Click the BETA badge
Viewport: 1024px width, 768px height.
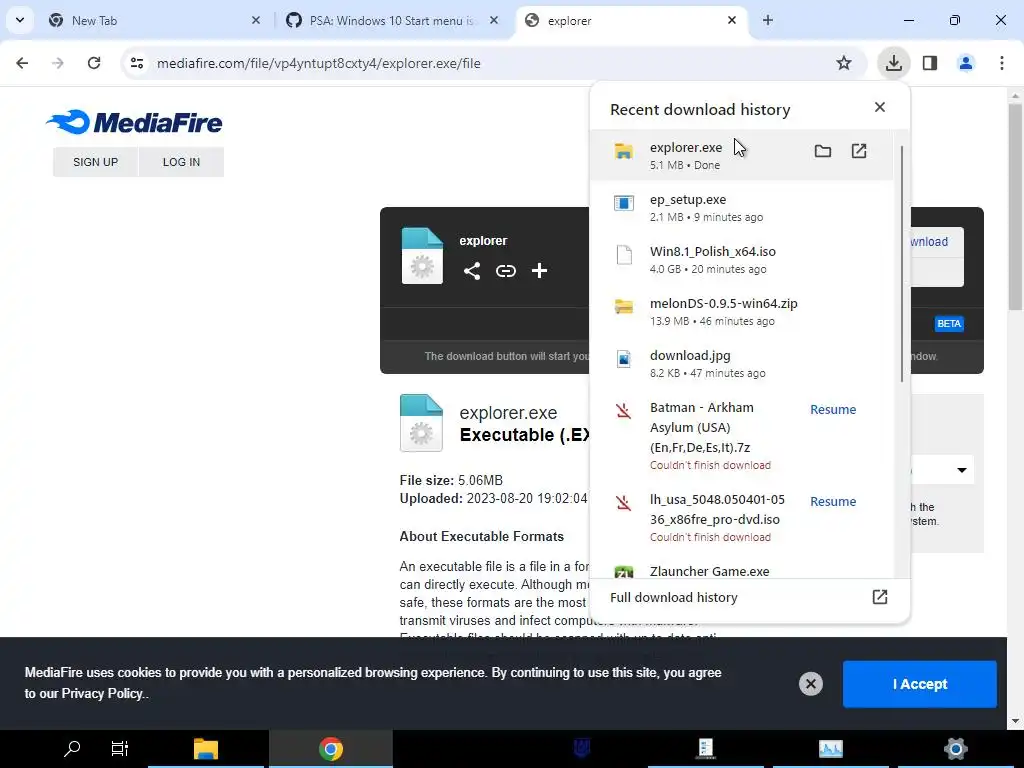click(949, 323)
